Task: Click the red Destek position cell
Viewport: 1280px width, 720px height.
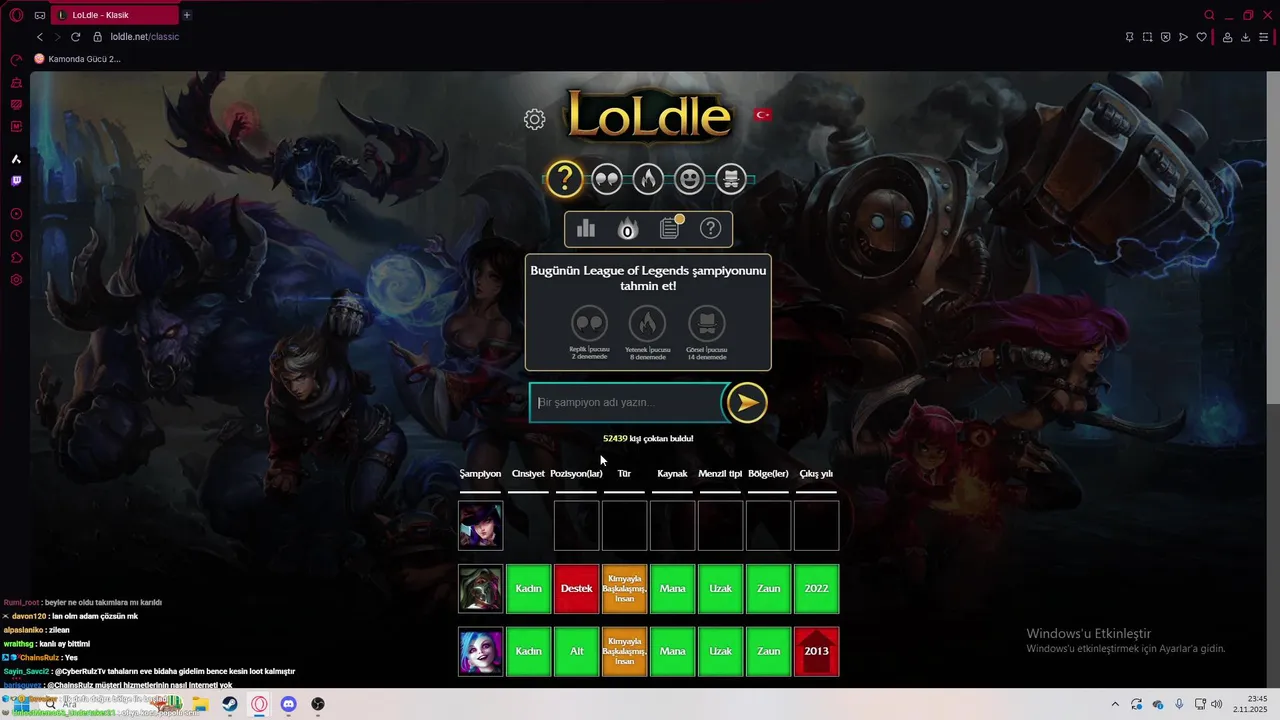Action: click(x=577, y=589)
